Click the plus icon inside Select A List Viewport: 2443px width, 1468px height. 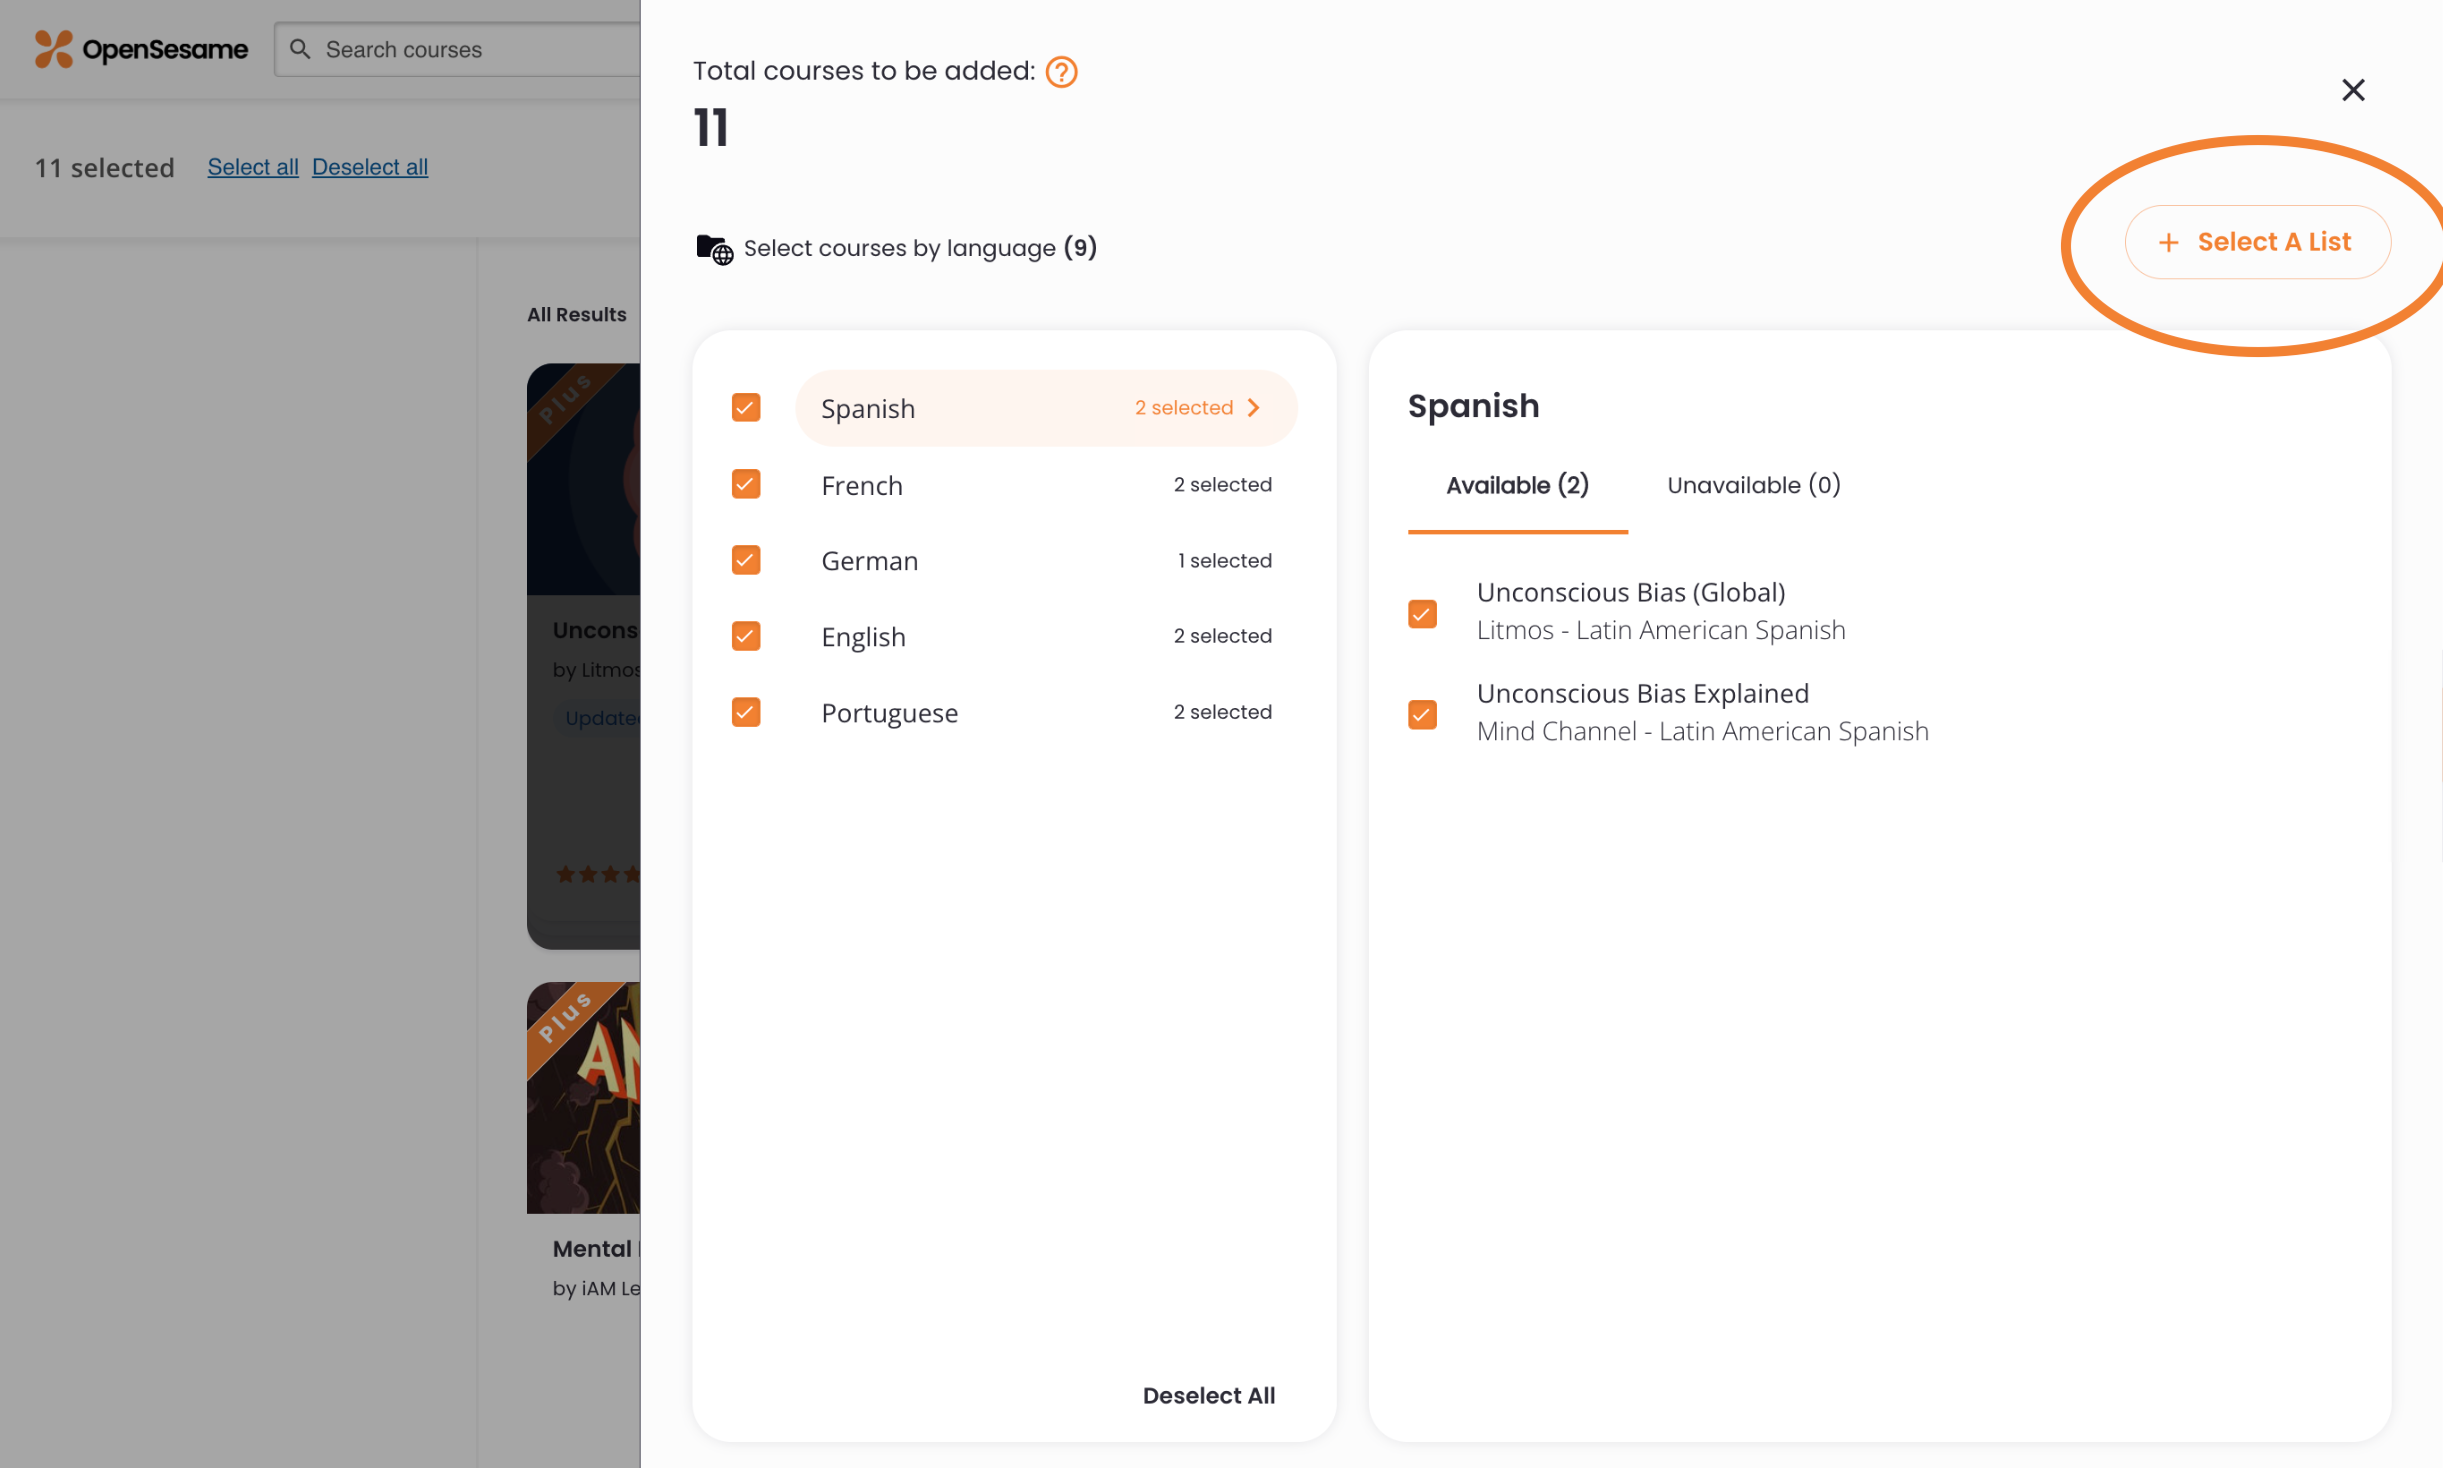click(2168, 242)
